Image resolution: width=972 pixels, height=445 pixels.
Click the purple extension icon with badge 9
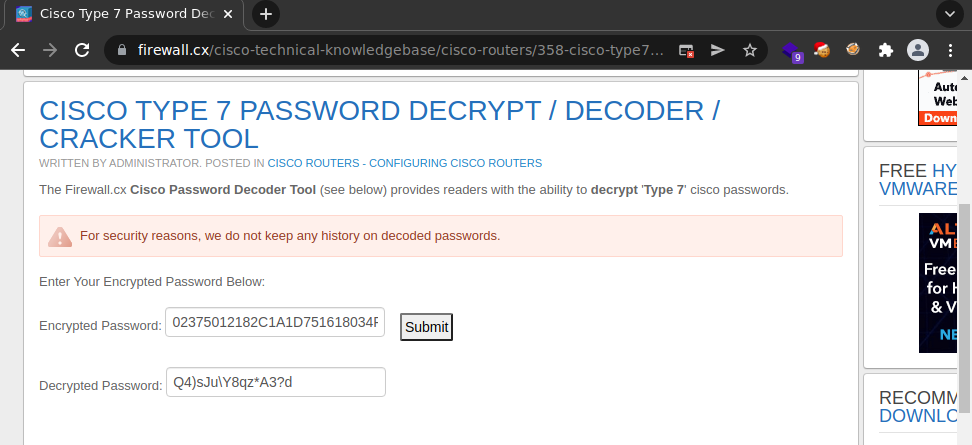792,51
